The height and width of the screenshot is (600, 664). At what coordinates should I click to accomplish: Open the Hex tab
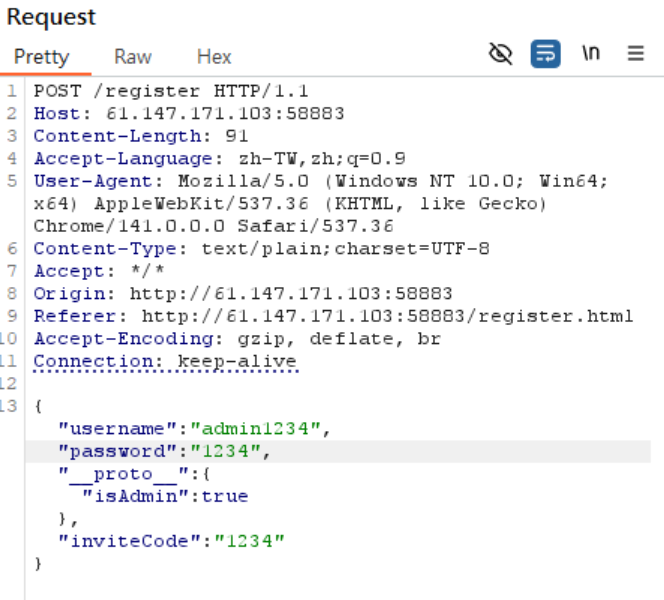pos(214,56)
